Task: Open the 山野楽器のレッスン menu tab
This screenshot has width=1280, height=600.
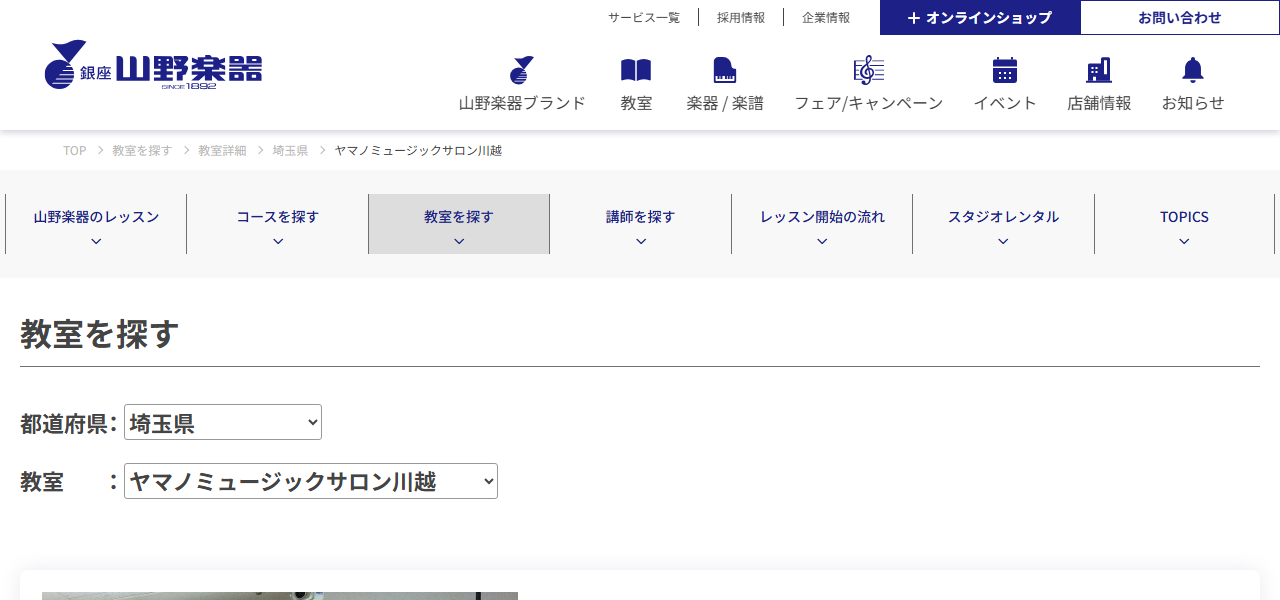Action: (96, 224)
